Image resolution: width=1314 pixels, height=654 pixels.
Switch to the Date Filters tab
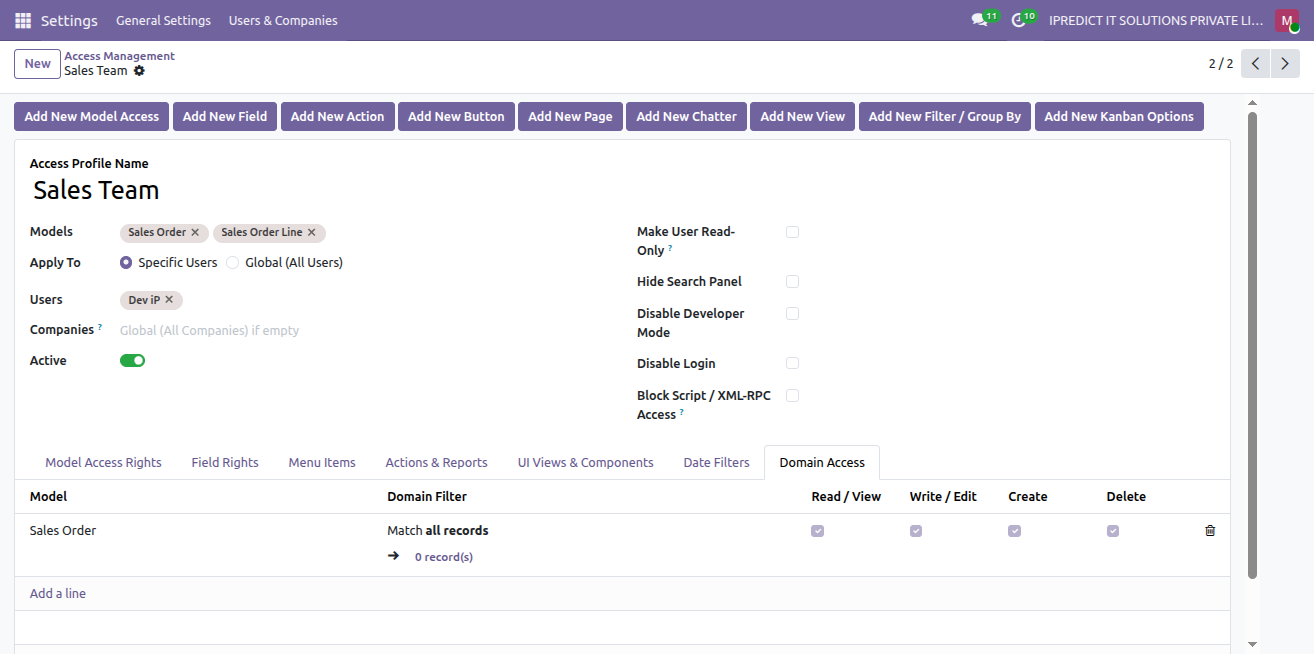coord(716,463)
